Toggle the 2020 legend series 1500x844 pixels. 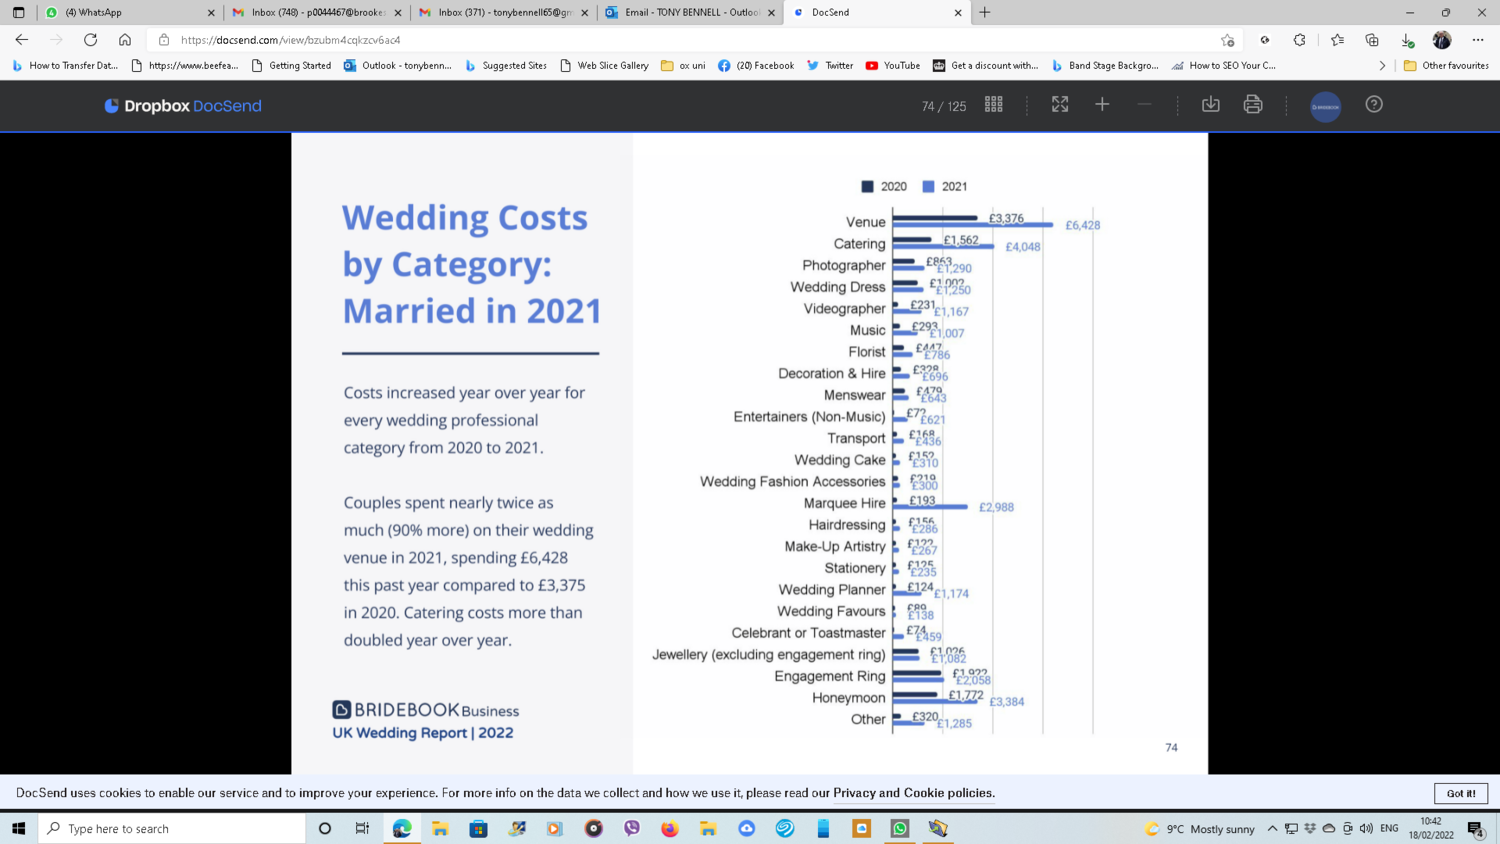(x=884, y=187)
